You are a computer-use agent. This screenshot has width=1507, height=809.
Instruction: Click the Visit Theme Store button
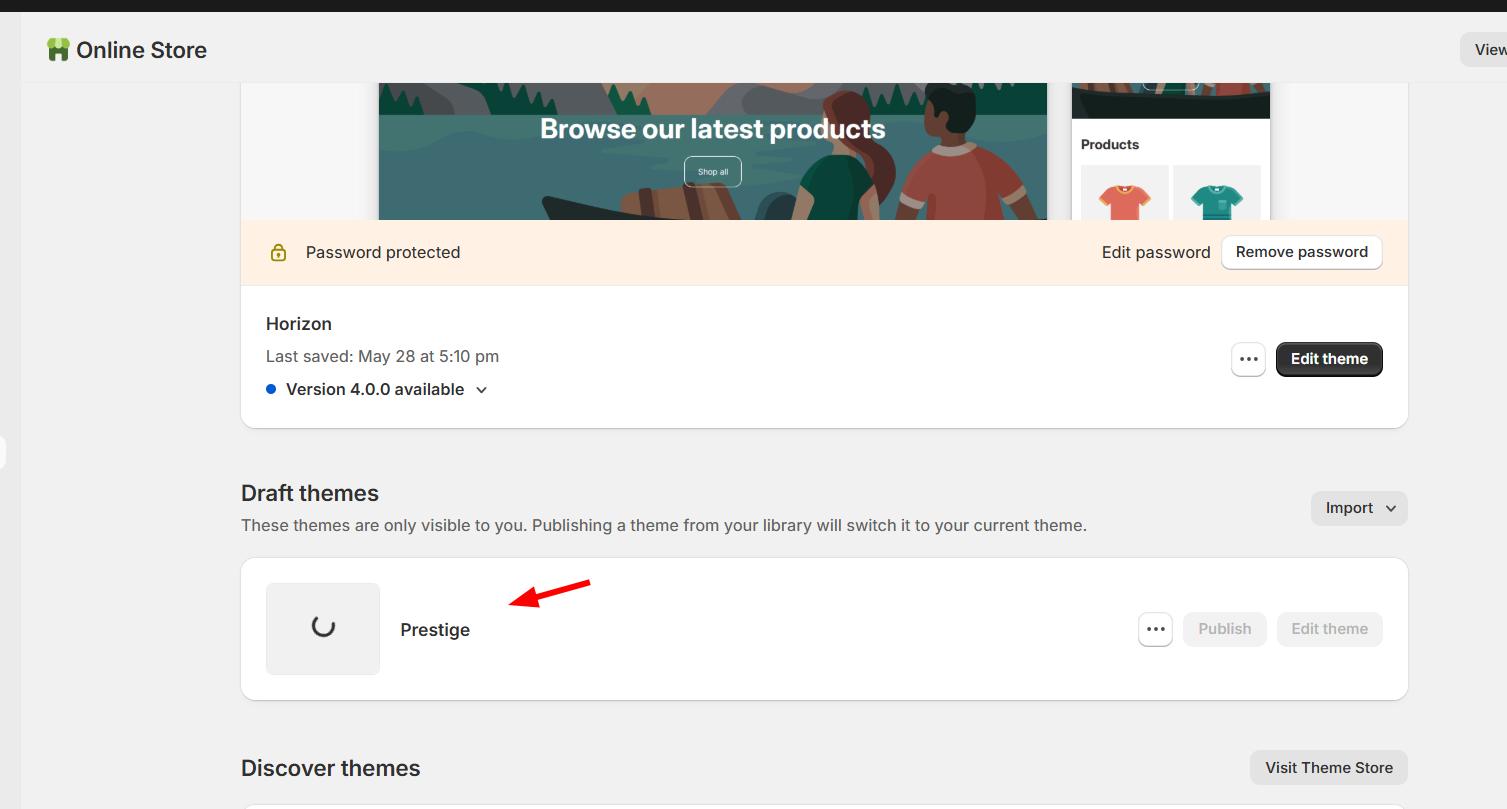pyautogui.click(x=1329, y=768)
